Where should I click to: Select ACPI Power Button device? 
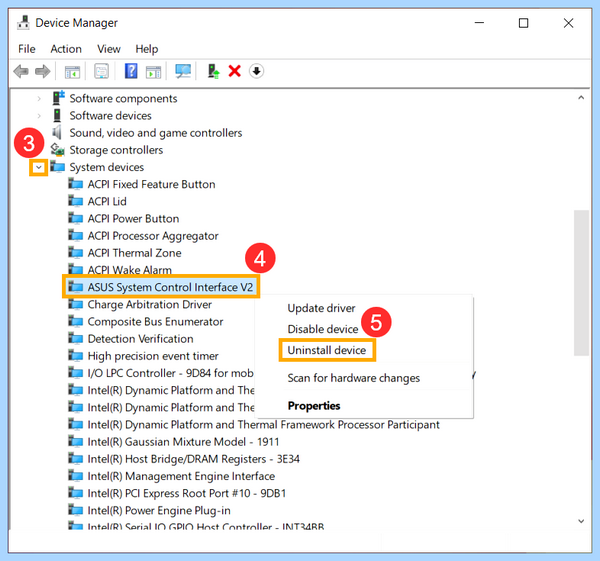click(x=133, y=219)
